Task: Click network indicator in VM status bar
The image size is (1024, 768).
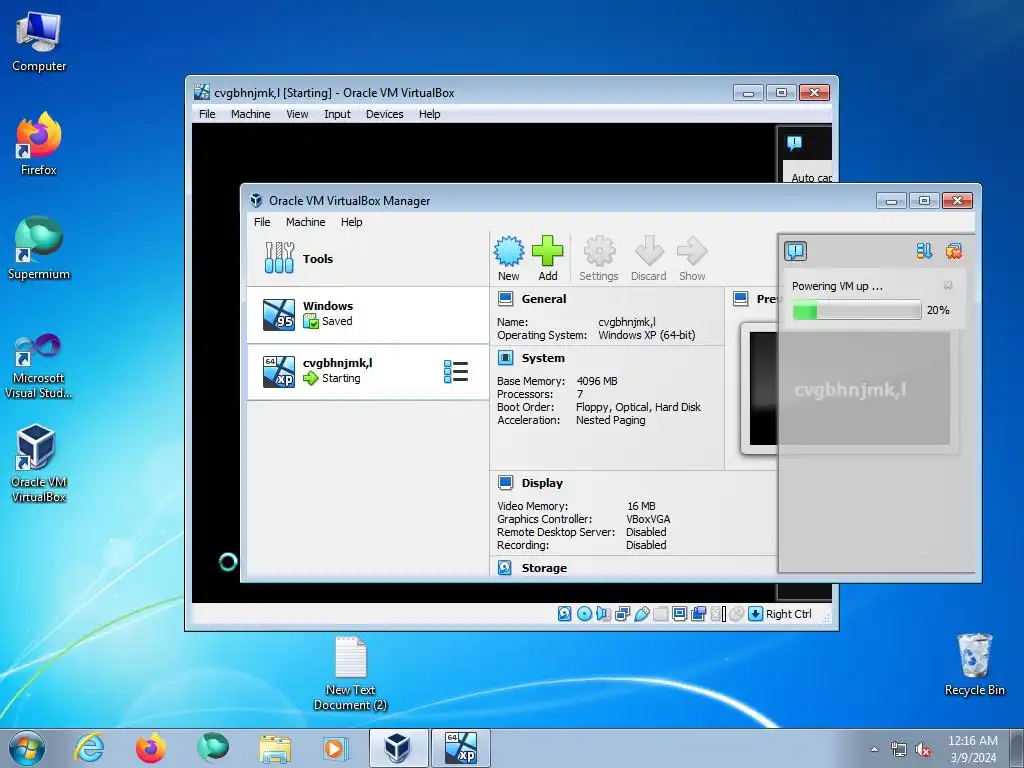Action: pos(622,614)
